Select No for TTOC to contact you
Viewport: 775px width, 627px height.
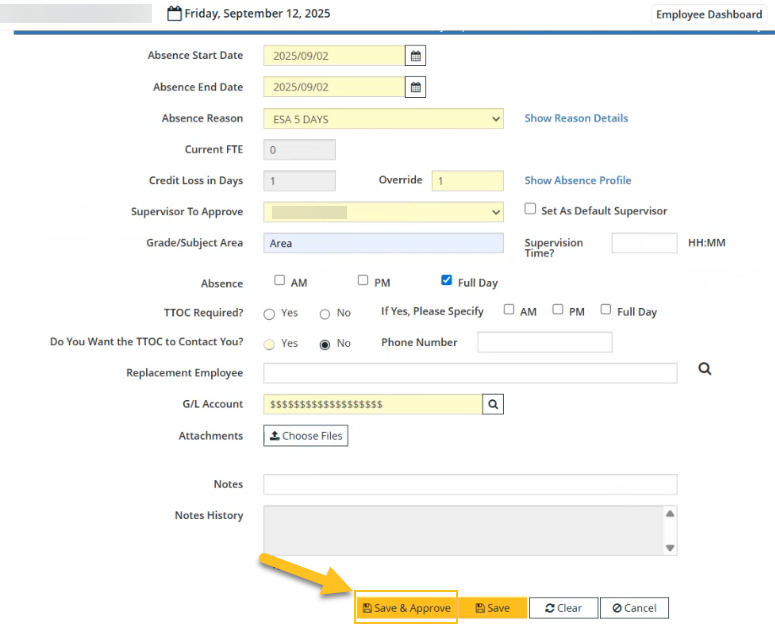coord(324,344)
